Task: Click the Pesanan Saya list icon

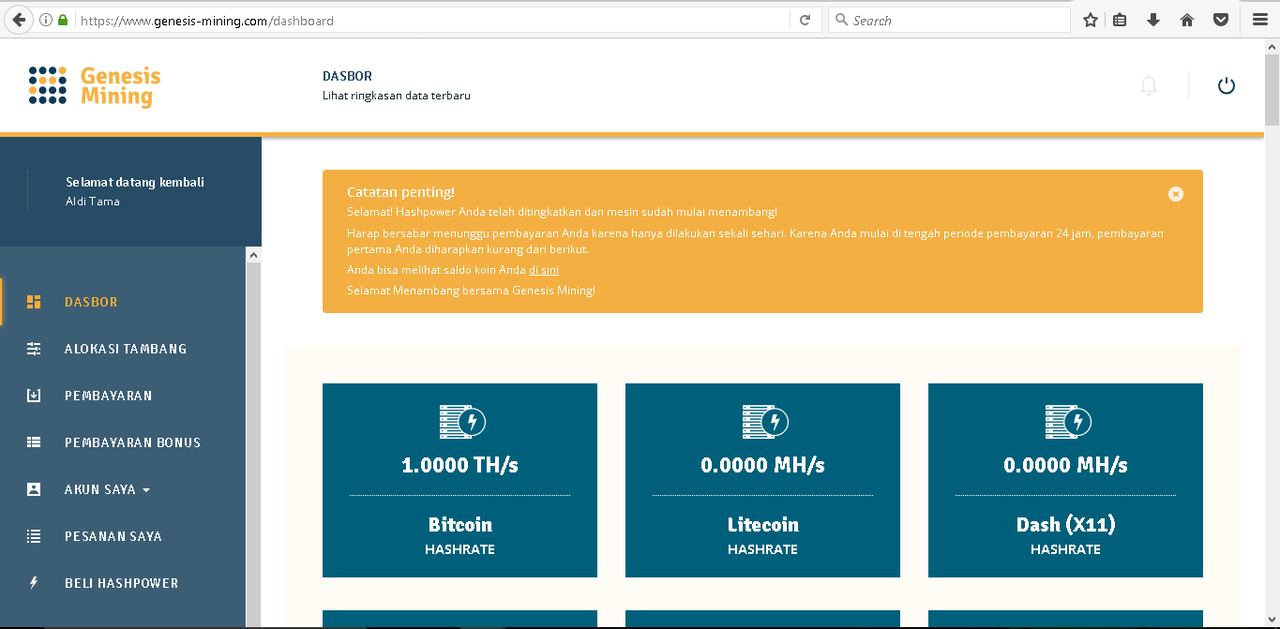Action: coord(34,536)
